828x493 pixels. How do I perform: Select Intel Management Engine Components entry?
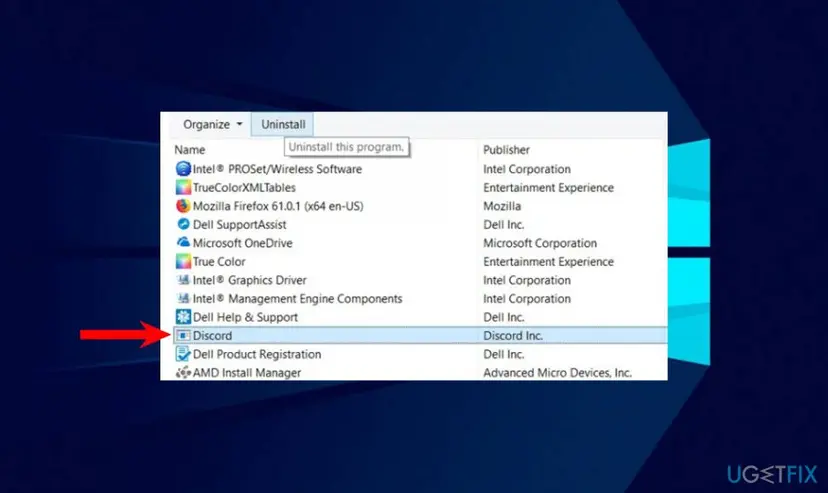click(297, 298)
